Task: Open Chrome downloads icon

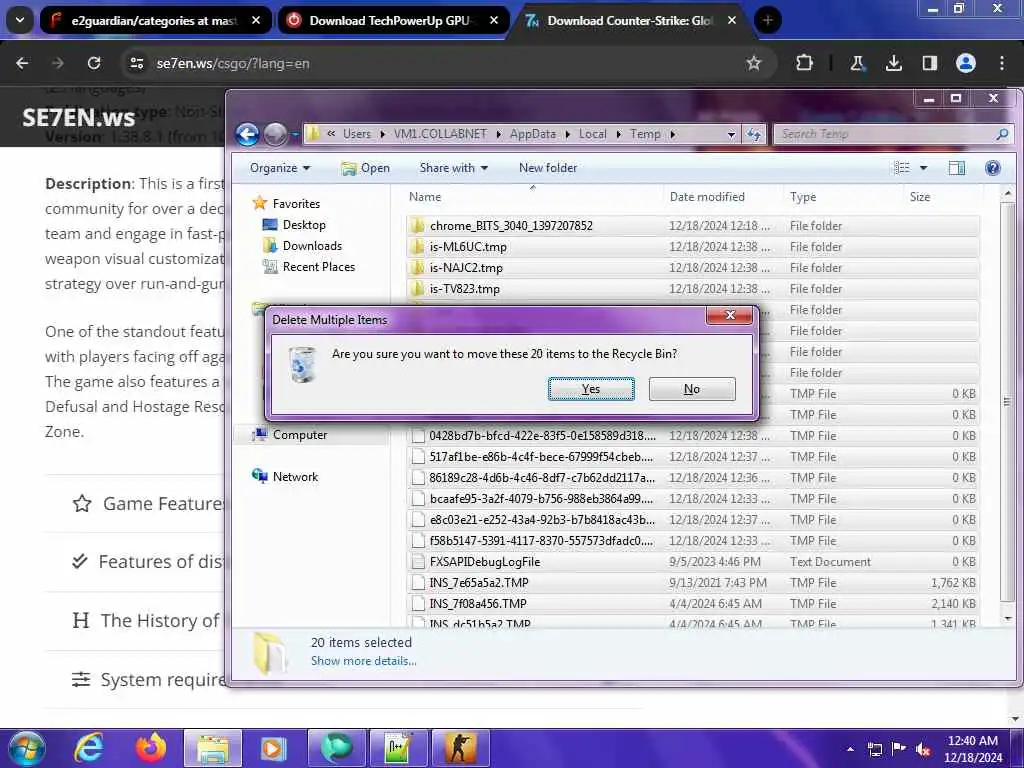Action: pyautogui.click(x=893, y=63)
